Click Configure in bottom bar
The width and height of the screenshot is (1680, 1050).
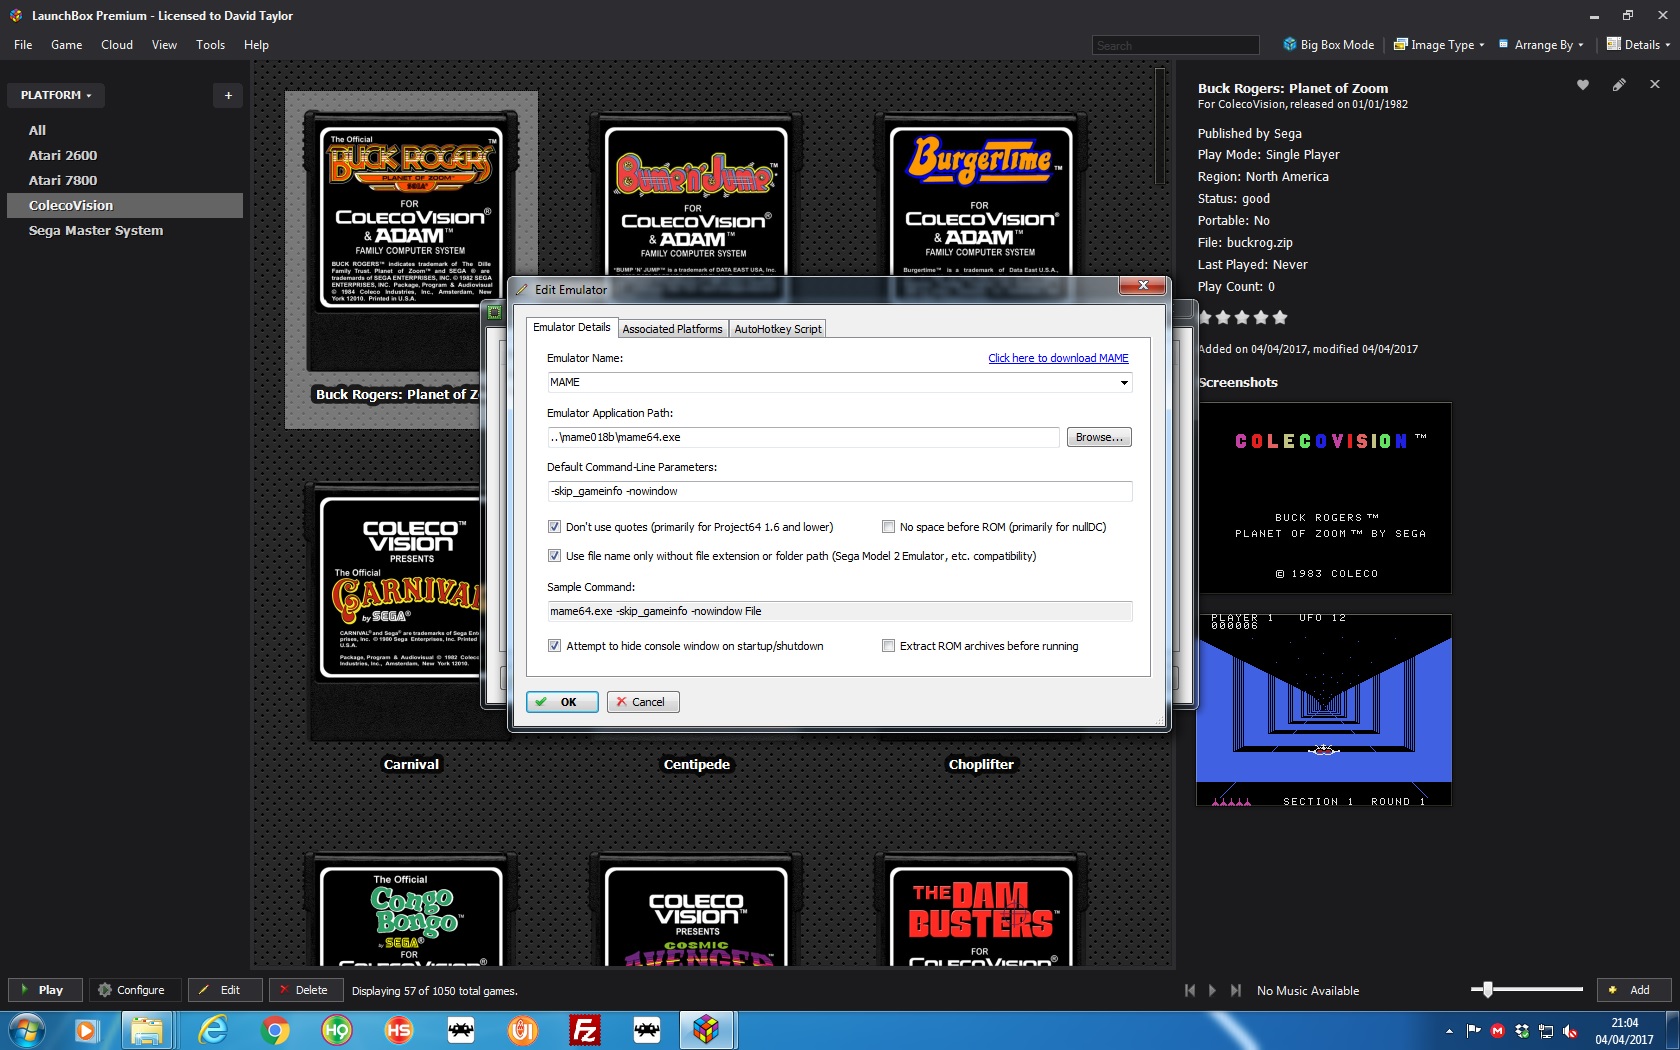pyautogui.click(x=133, y=990)
